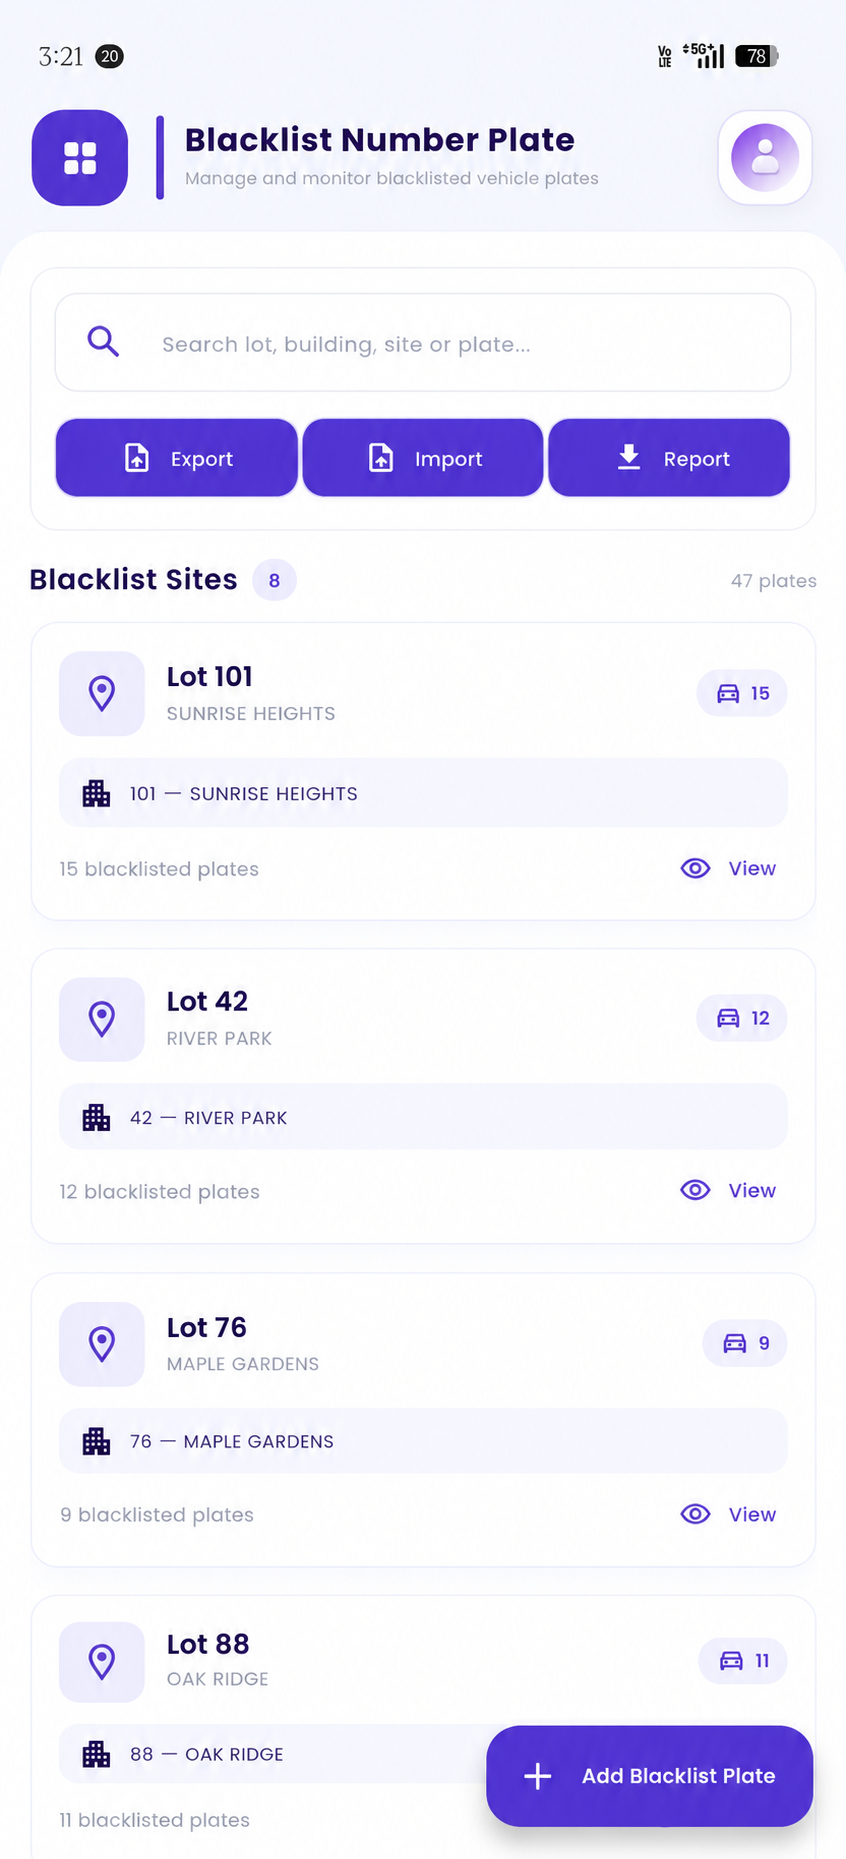Select the 76 — MAPLE GARDENS building row

(423, 1441)
